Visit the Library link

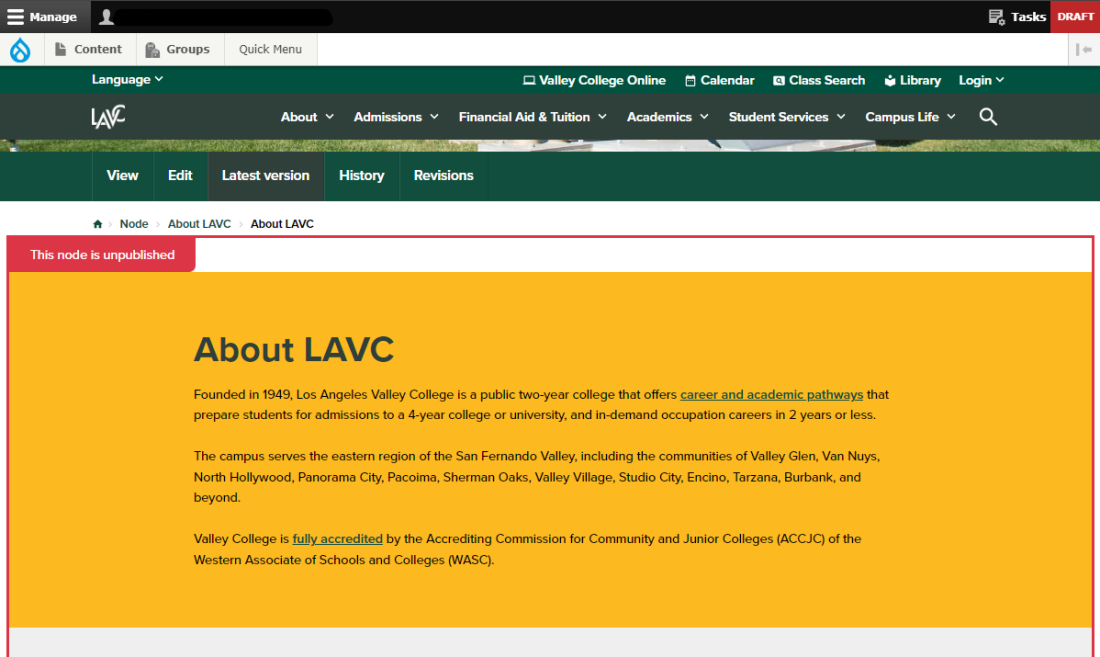click(912, 80)
